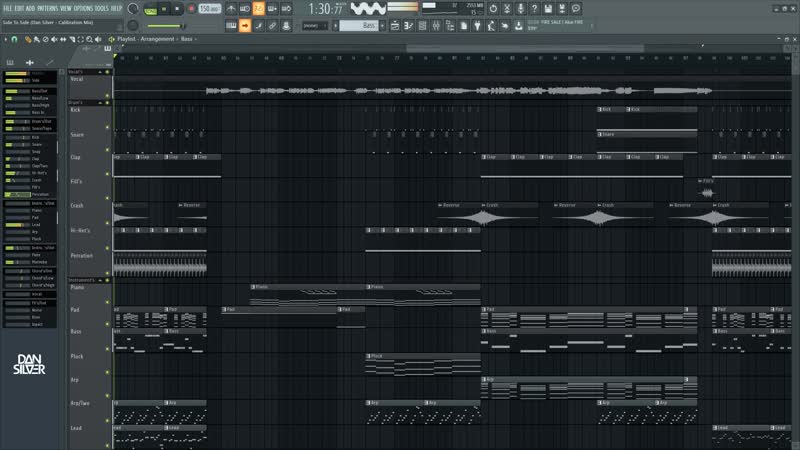The width and height of the screenshot is (800, 450).
Task: Open the VIEW menu
Action: coord(65,8)
